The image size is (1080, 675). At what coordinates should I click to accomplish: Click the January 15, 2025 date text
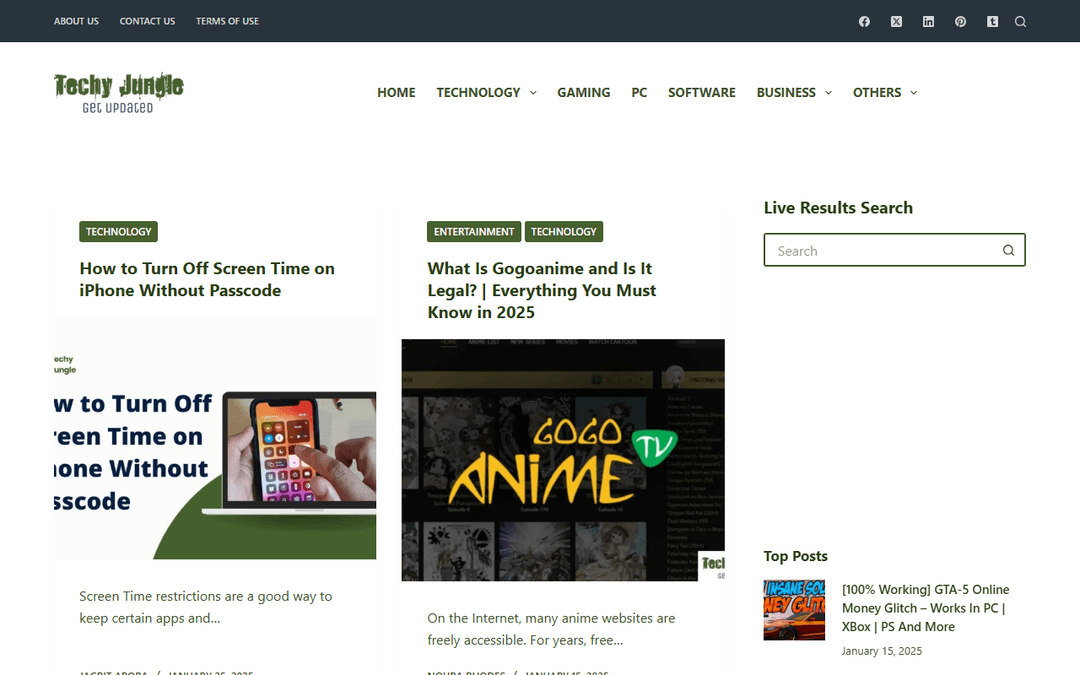pos(882,651)
